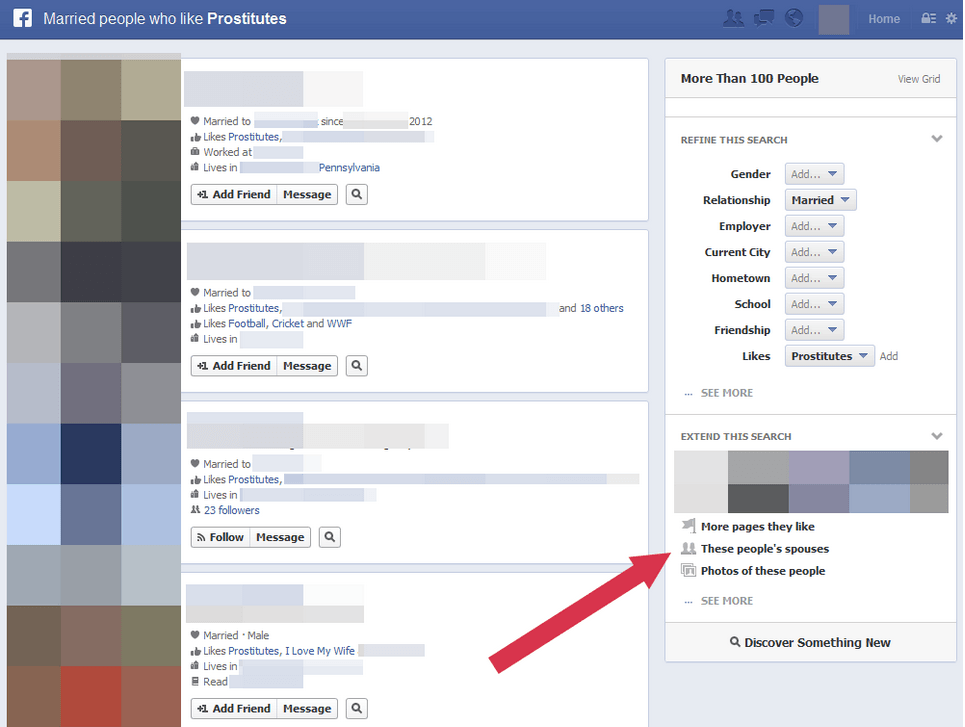
Task: Click Follow on 23 followers result
Action: pos(220,537)
